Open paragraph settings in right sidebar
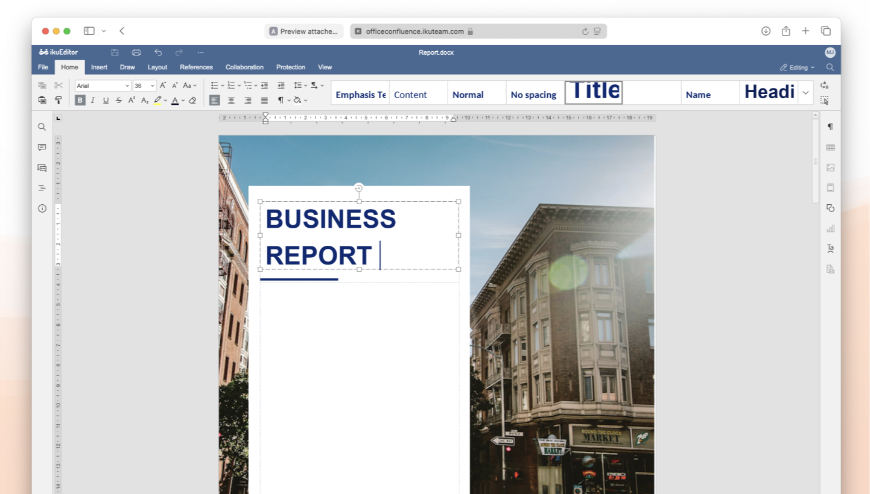The width and height of the screenshot is (870, 494). (x=830, y=127)
